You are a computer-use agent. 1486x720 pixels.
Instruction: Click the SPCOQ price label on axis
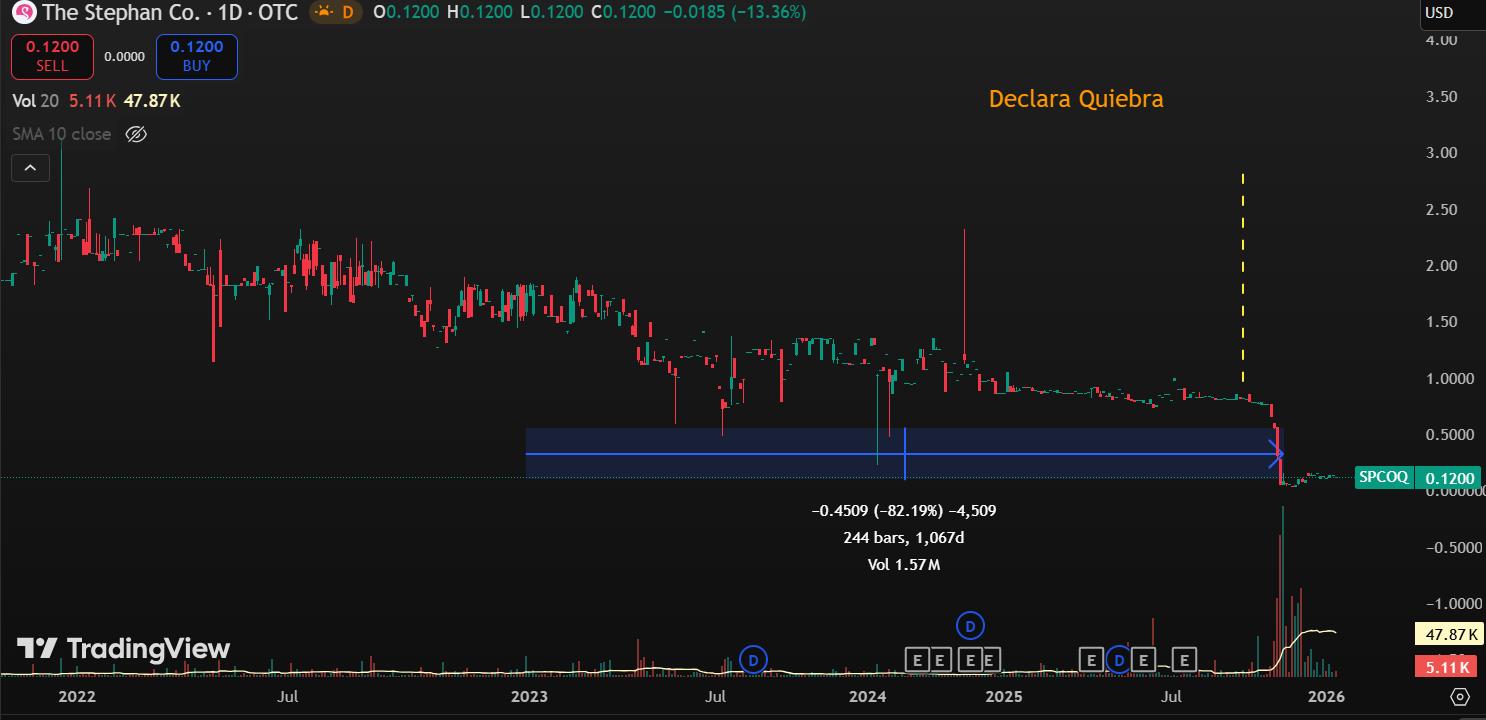coord(1382,477)
